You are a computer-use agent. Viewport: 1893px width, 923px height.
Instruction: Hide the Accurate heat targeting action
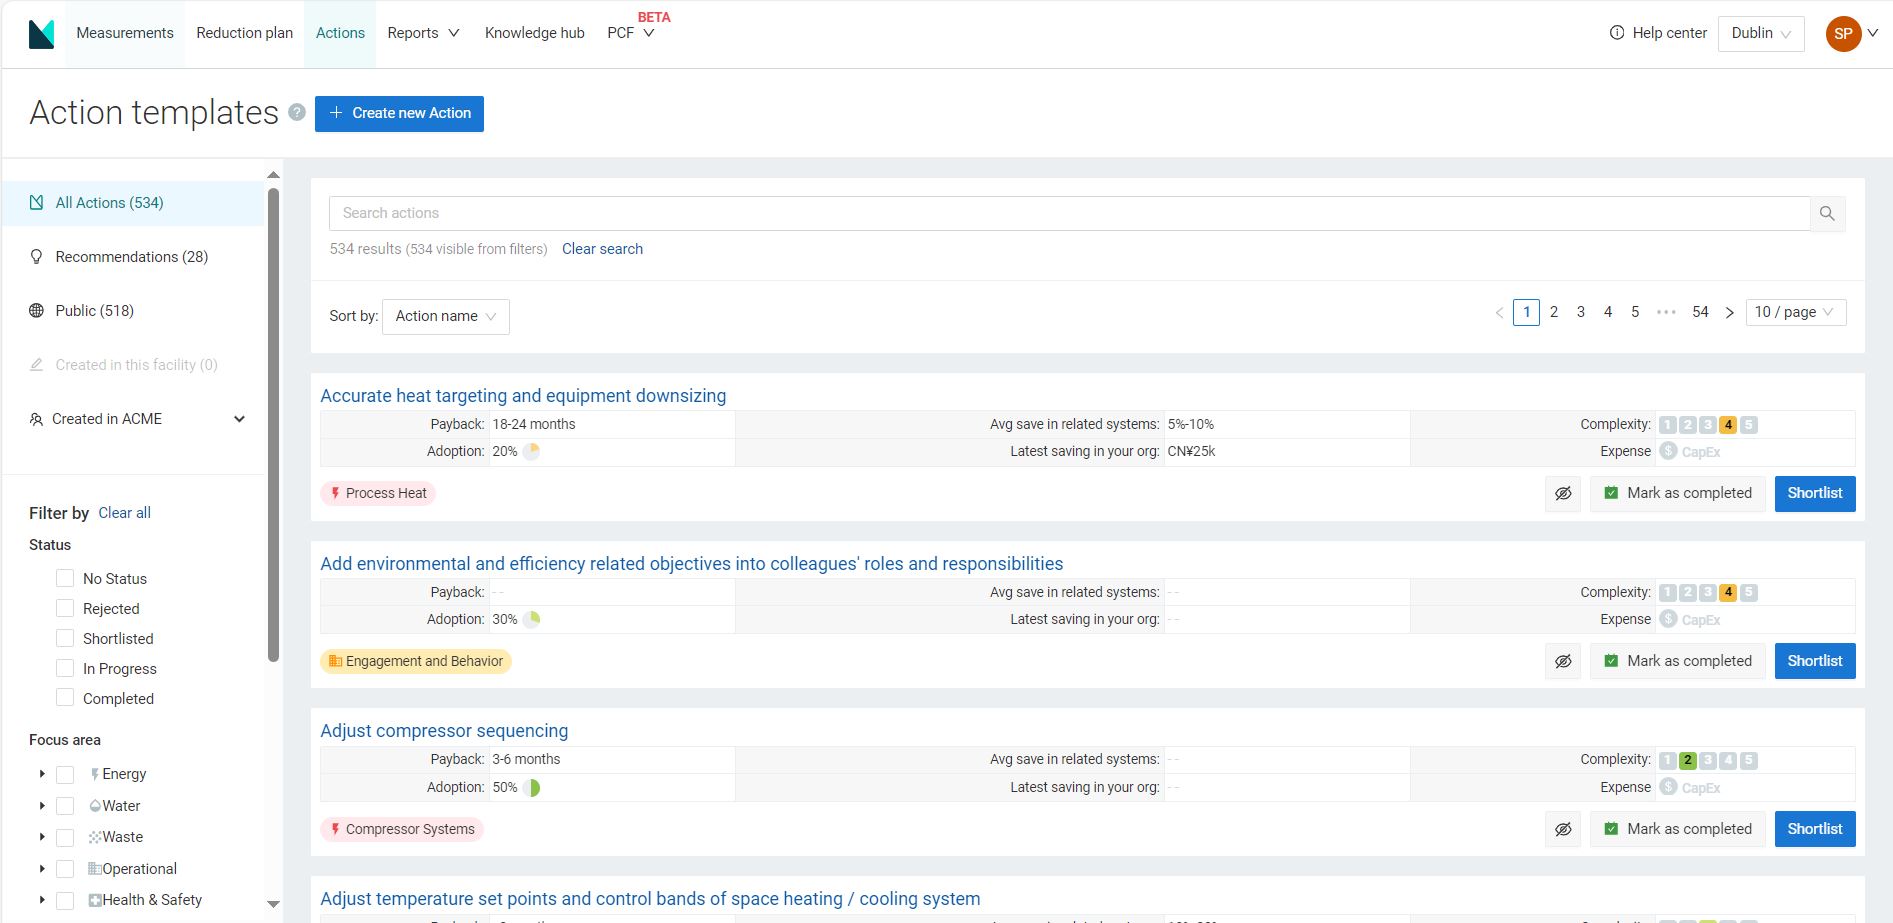coord(1563,493)
